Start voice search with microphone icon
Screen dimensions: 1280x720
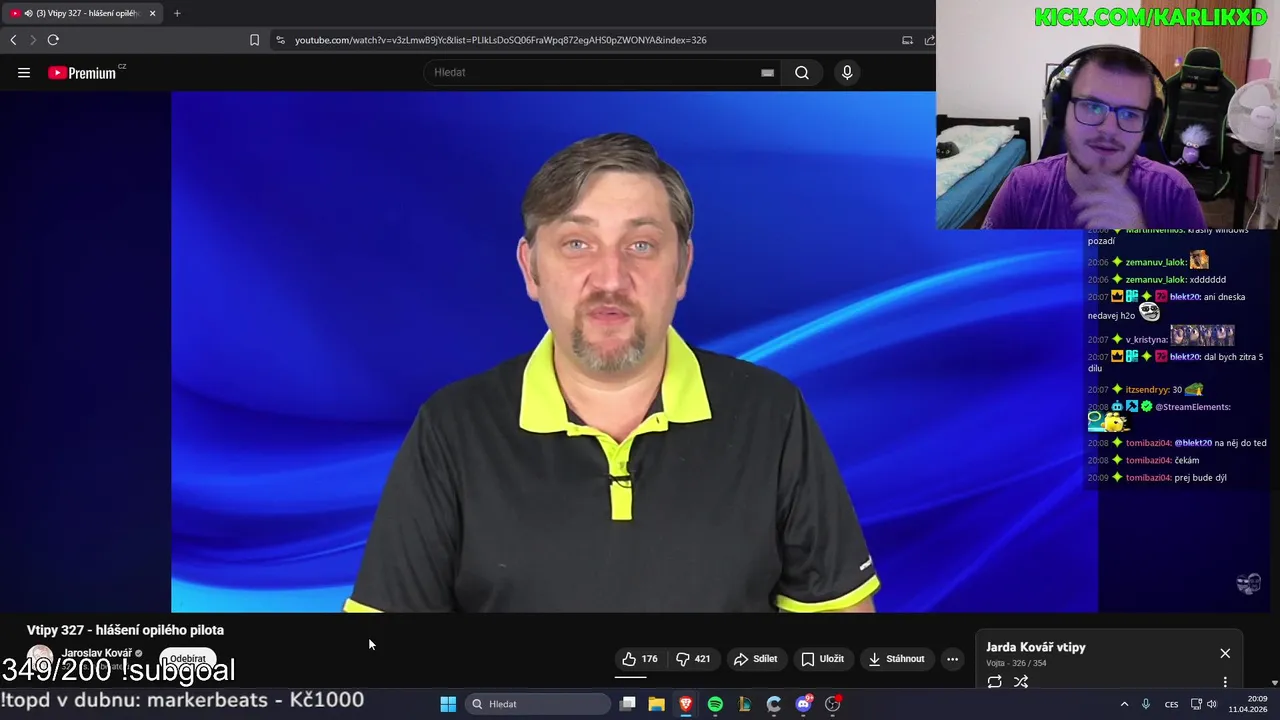[x=847, y=72]
